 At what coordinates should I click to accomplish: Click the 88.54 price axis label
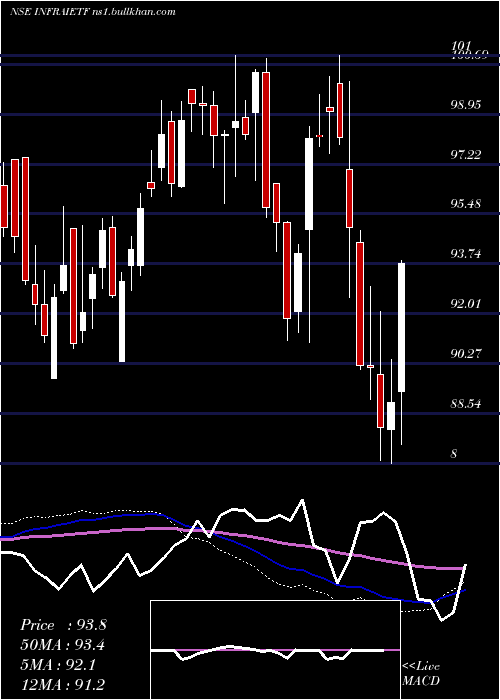pyautogui.click(x=467, y=404)
